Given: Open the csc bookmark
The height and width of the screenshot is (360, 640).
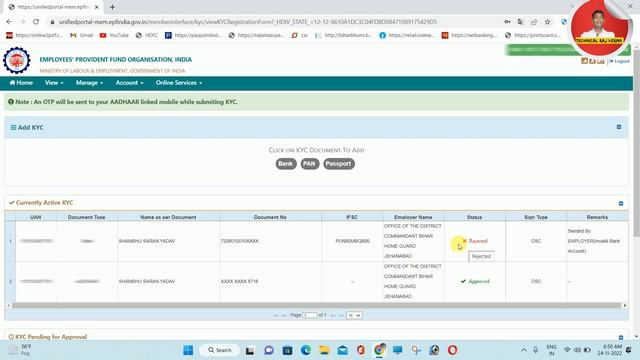Looking at the screenshot, I should [x=300, y=36].
